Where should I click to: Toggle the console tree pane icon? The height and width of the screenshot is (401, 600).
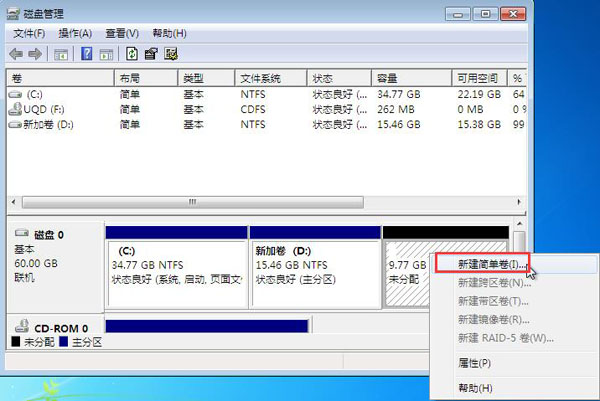coord(62,53)
